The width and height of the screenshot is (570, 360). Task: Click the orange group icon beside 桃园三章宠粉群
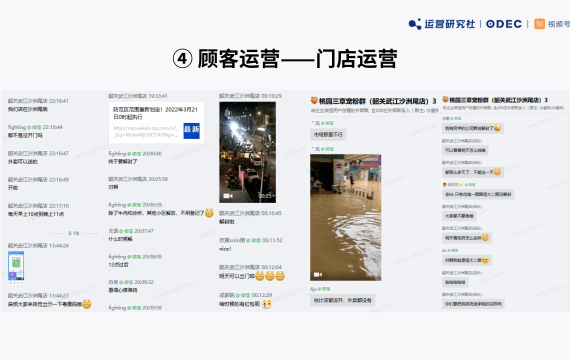[x=314, y=100]
